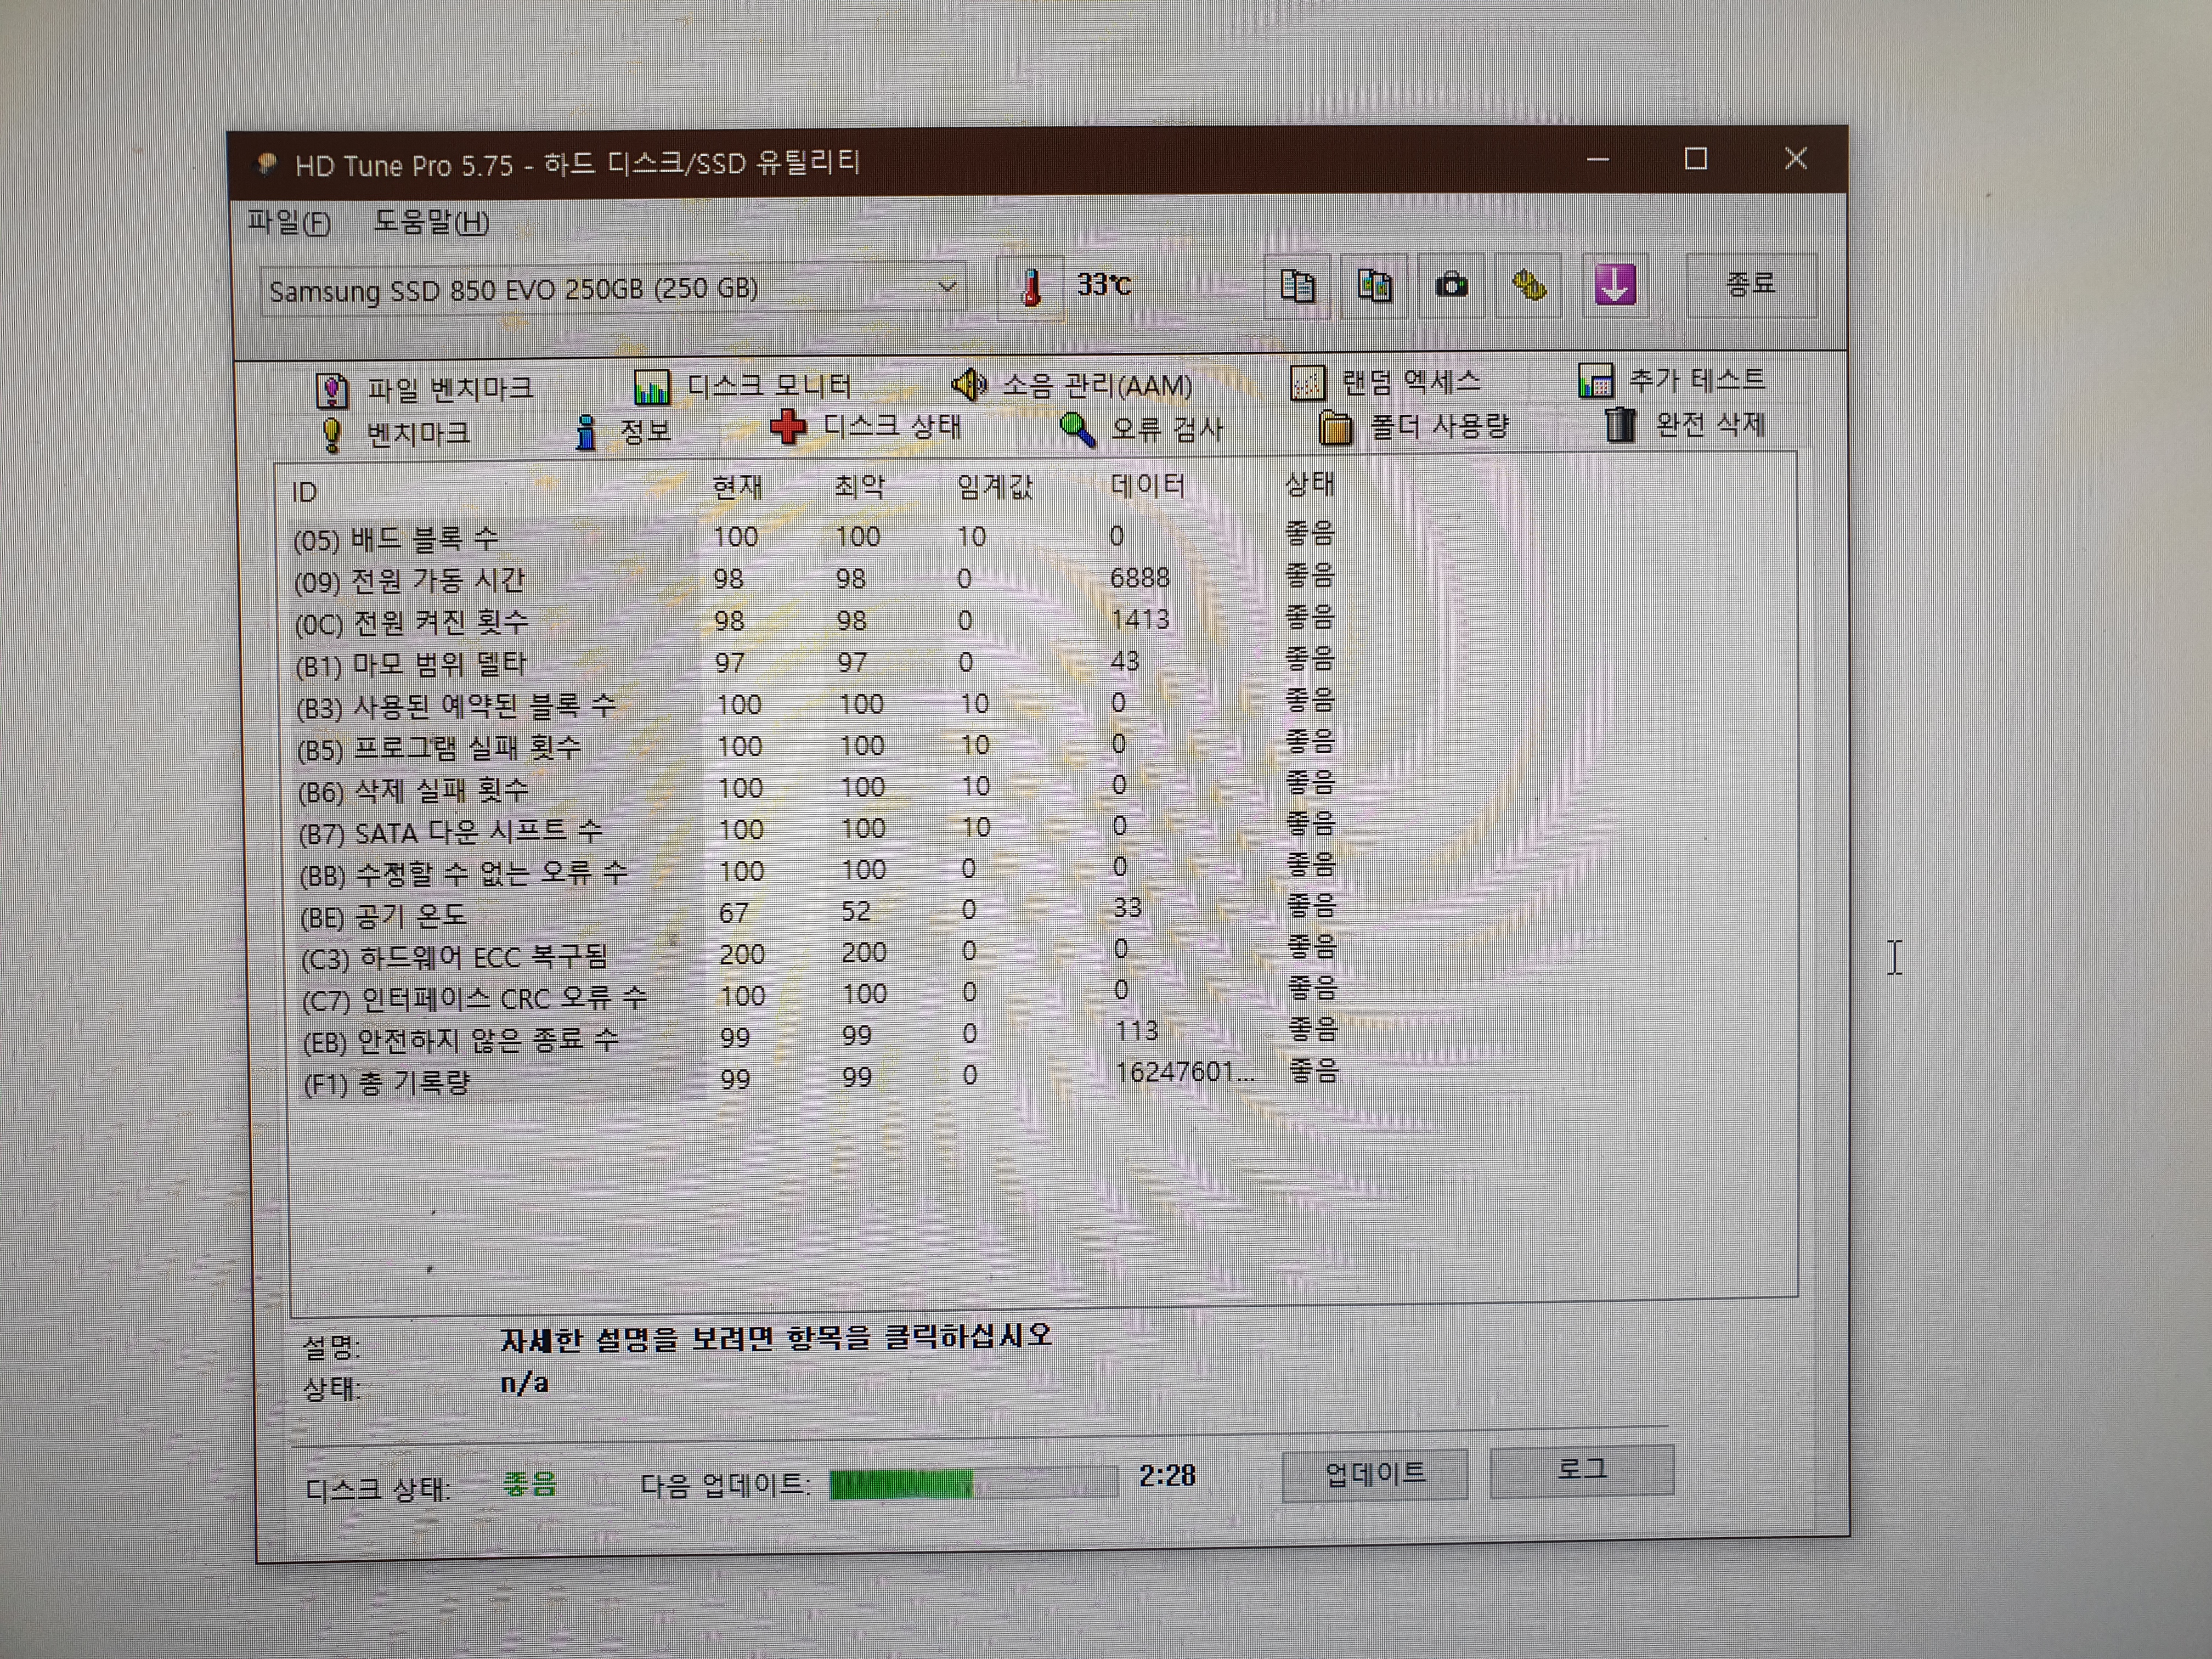
Task: Open the 파일(F) menu
Action: click(x=288, y=222)
